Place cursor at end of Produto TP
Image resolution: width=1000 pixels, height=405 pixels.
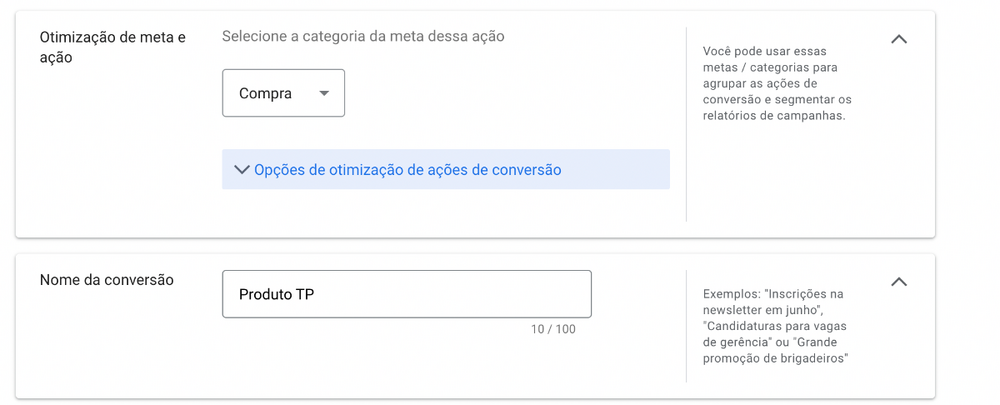tap(315, 295)
